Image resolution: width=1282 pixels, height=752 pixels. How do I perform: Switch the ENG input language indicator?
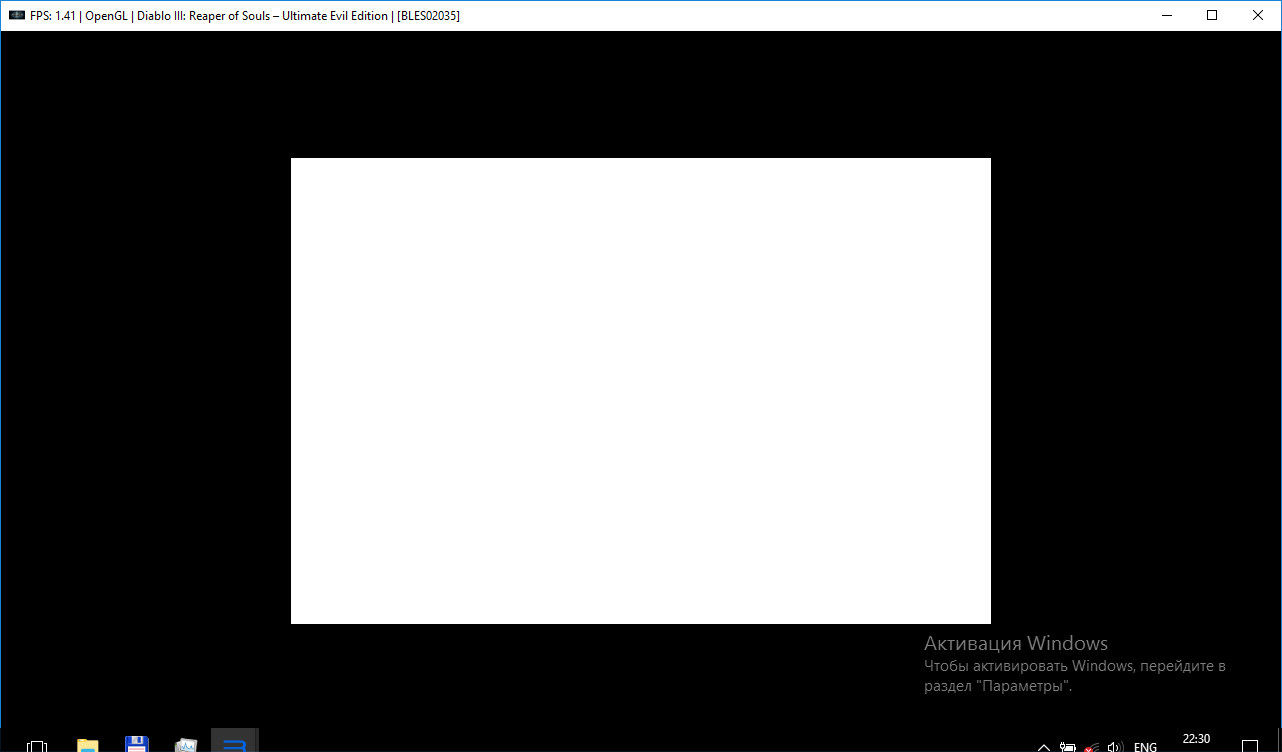pyautogui.click(x=1145, y=746)
